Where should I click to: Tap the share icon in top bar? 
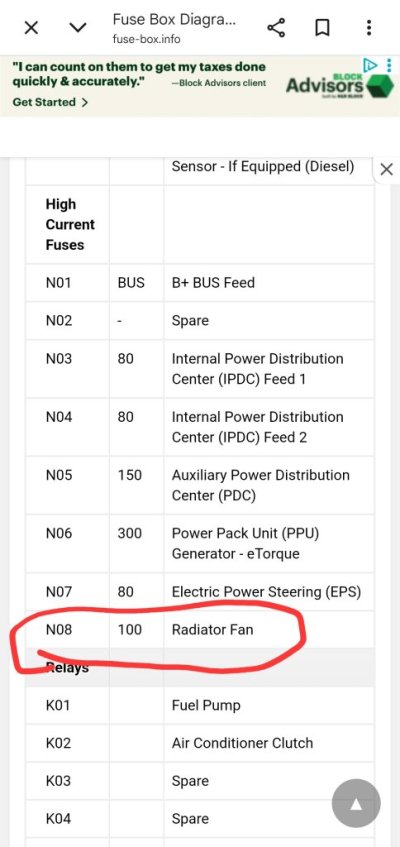(x=276, y=28)
